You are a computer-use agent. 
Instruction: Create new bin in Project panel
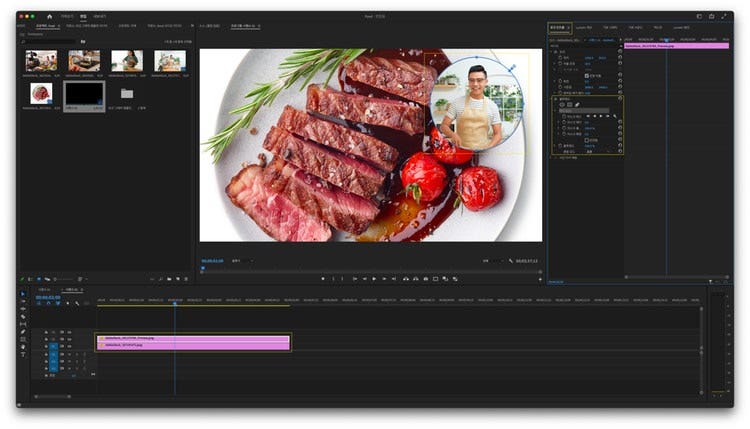(x=169, y=279)
